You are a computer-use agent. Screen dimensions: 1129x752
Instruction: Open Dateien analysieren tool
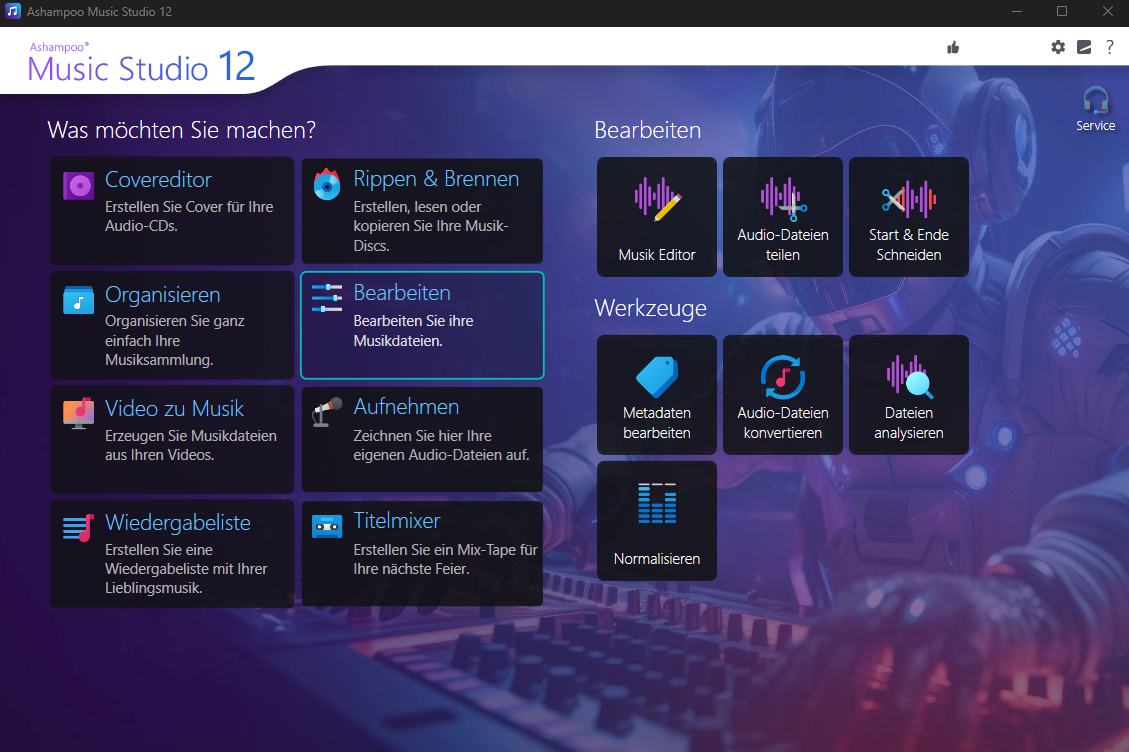(909, 395)
